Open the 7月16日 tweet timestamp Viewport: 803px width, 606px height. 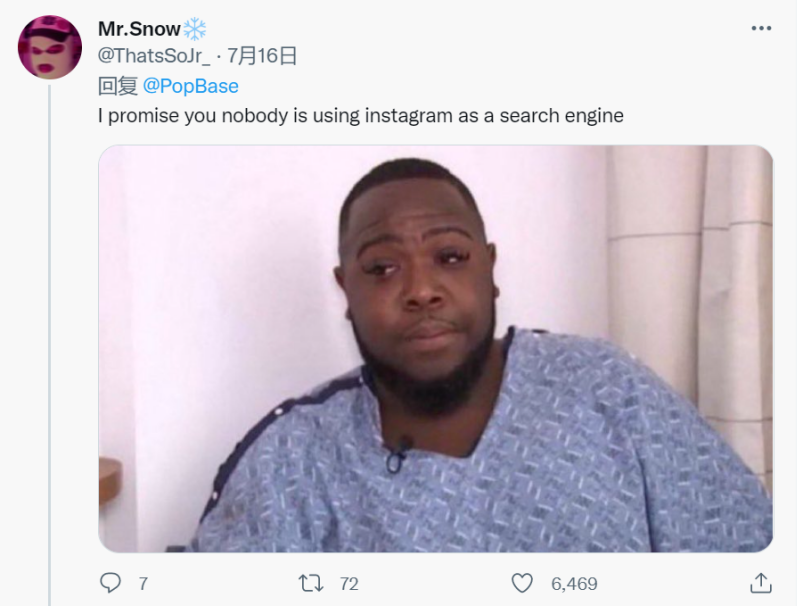(x=262, y=55)
